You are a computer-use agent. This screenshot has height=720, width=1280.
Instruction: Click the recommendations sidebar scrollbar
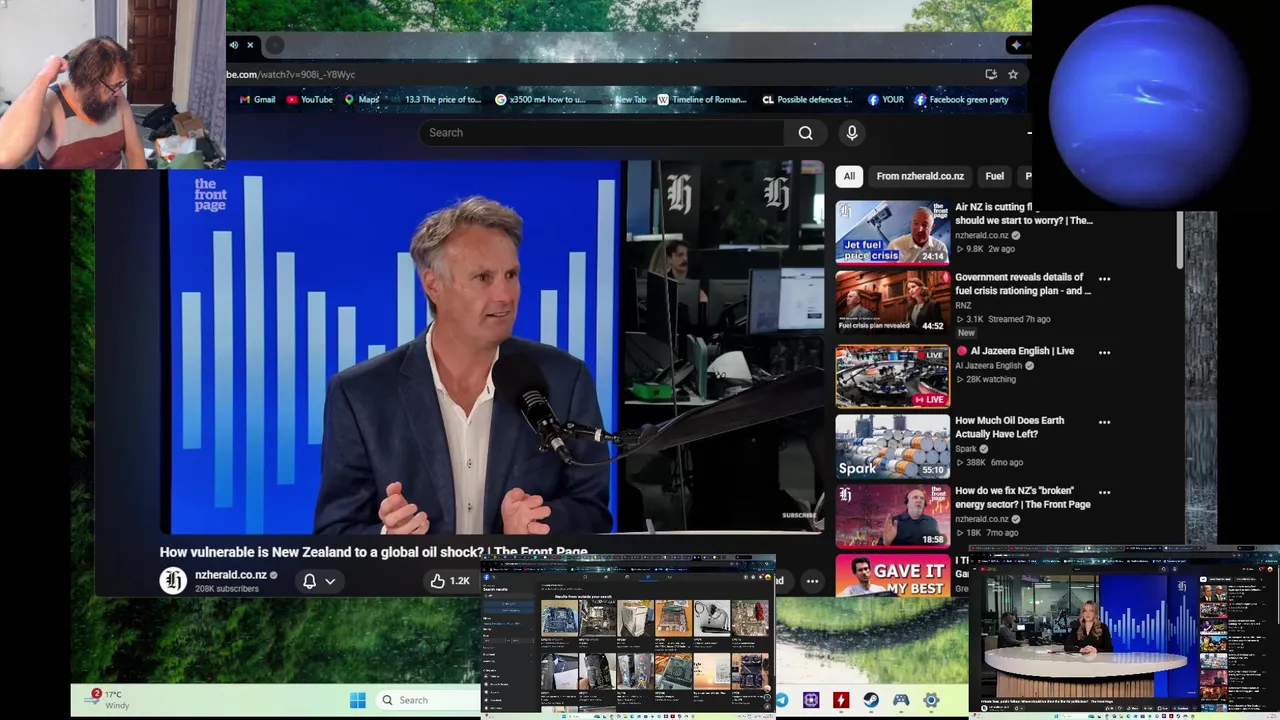point(1180,240)
